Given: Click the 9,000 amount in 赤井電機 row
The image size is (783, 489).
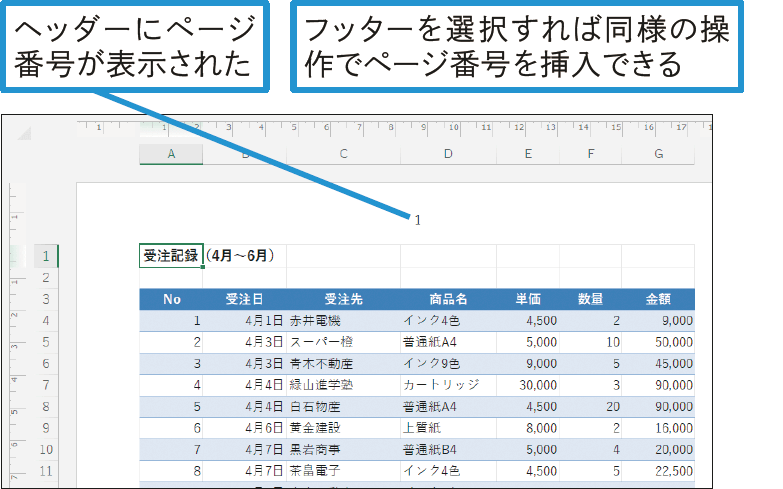Looking at the screenshot, I should coord(658,321).
